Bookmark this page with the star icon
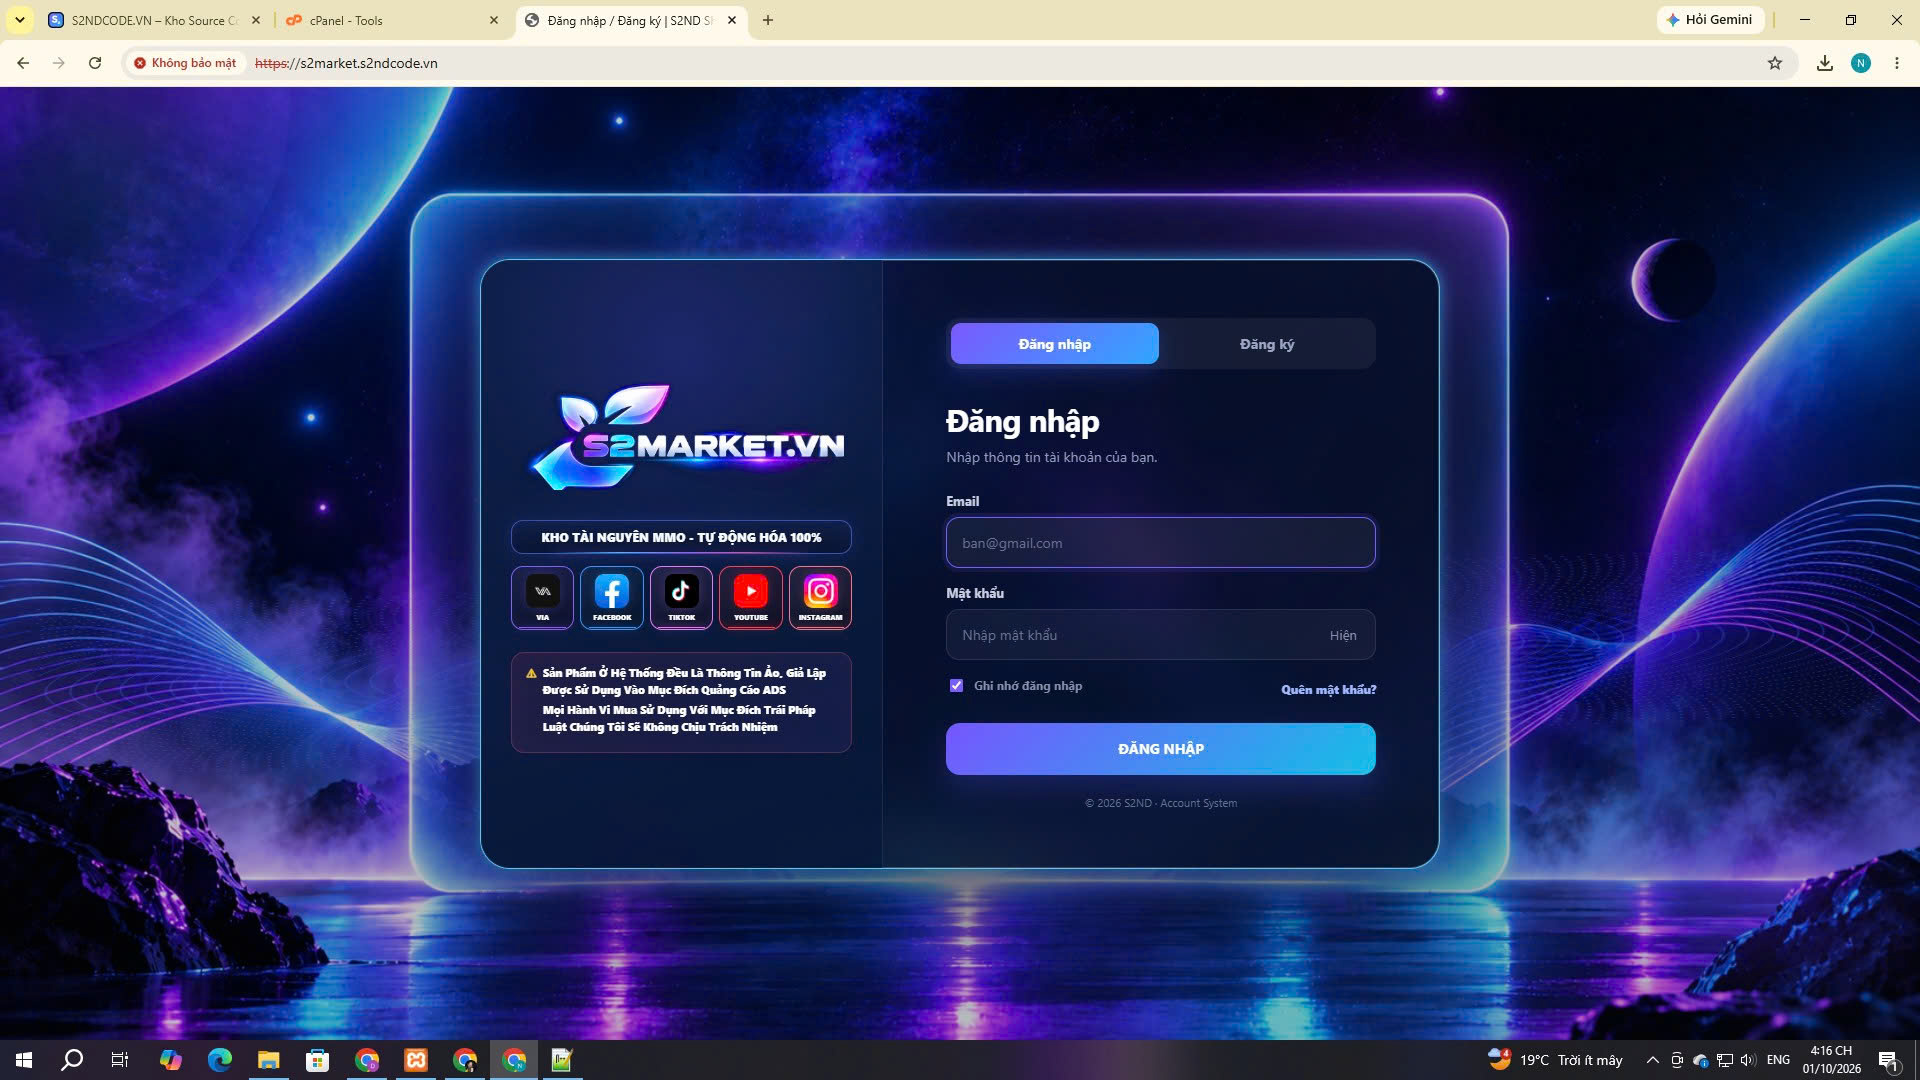The width and height of the screenshot is (1920, 1080). click(x=1775, y=63)
